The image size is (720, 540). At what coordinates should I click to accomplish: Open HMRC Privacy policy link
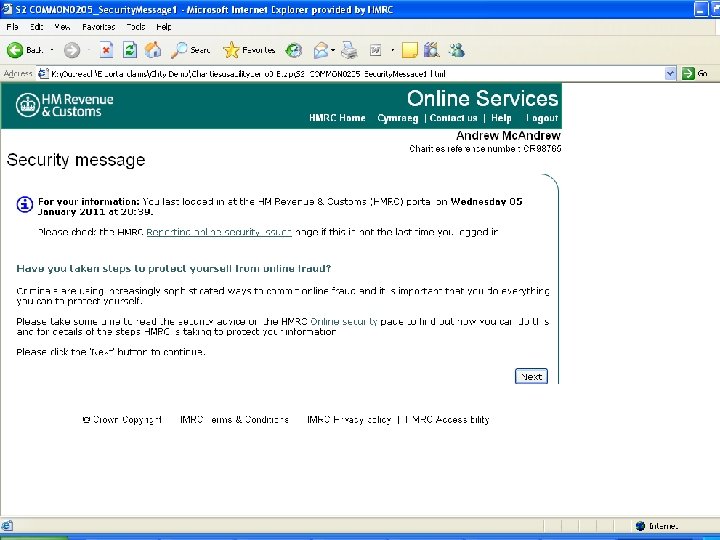pyautogui.click(x=349, y=420)
